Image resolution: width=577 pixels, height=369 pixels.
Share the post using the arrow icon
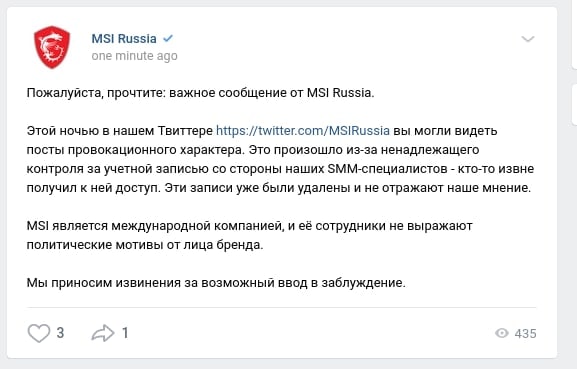(x=103, y=333)
